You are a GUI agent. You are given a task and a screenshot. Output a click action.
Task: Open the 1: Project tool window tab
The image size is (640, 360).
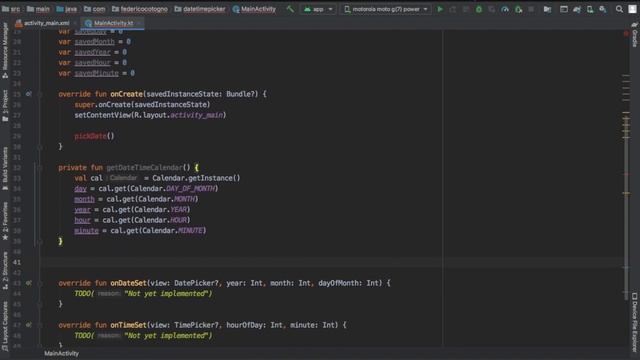click(x=5, y=105)
